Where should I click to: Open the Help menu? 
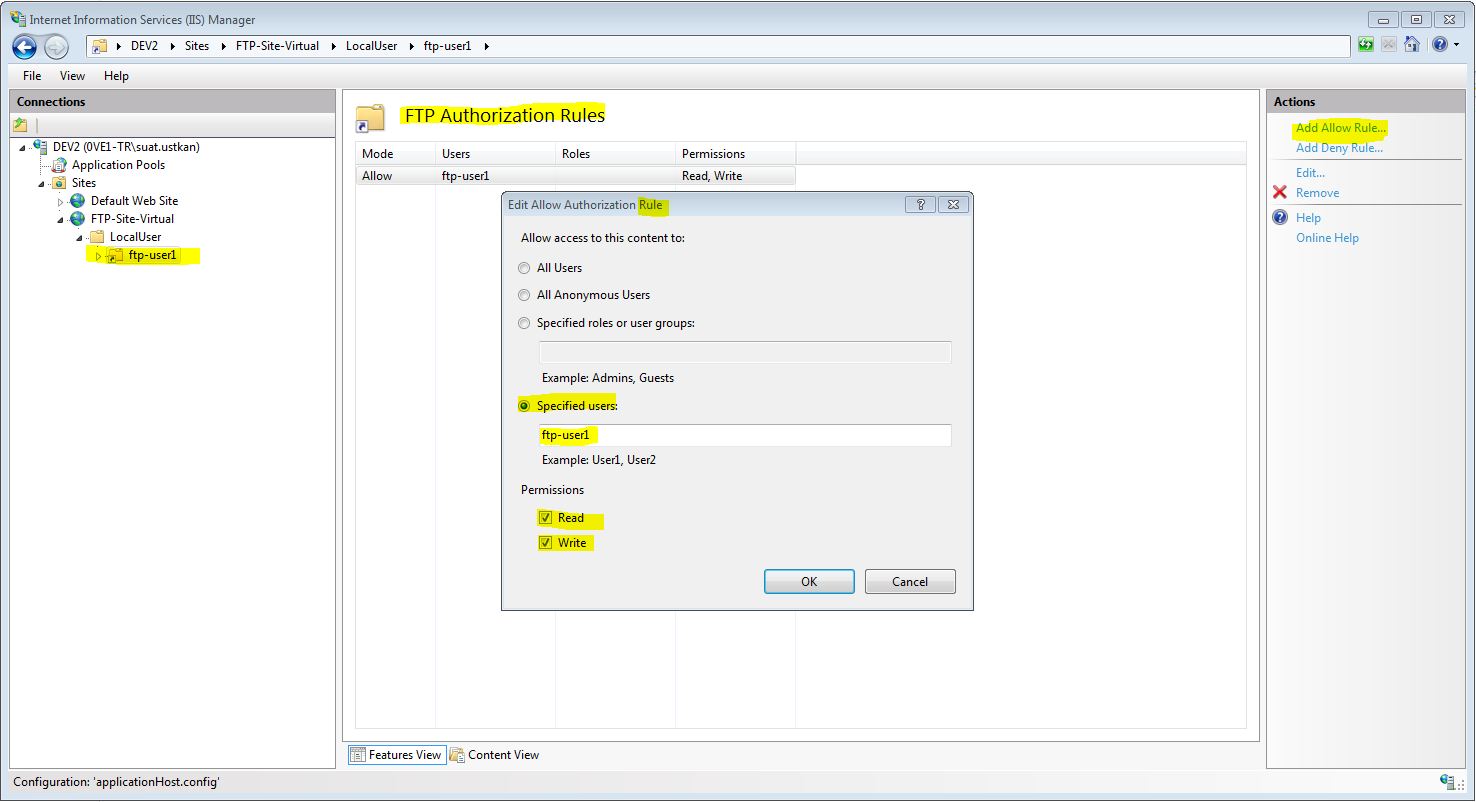[x=116, y=76]
